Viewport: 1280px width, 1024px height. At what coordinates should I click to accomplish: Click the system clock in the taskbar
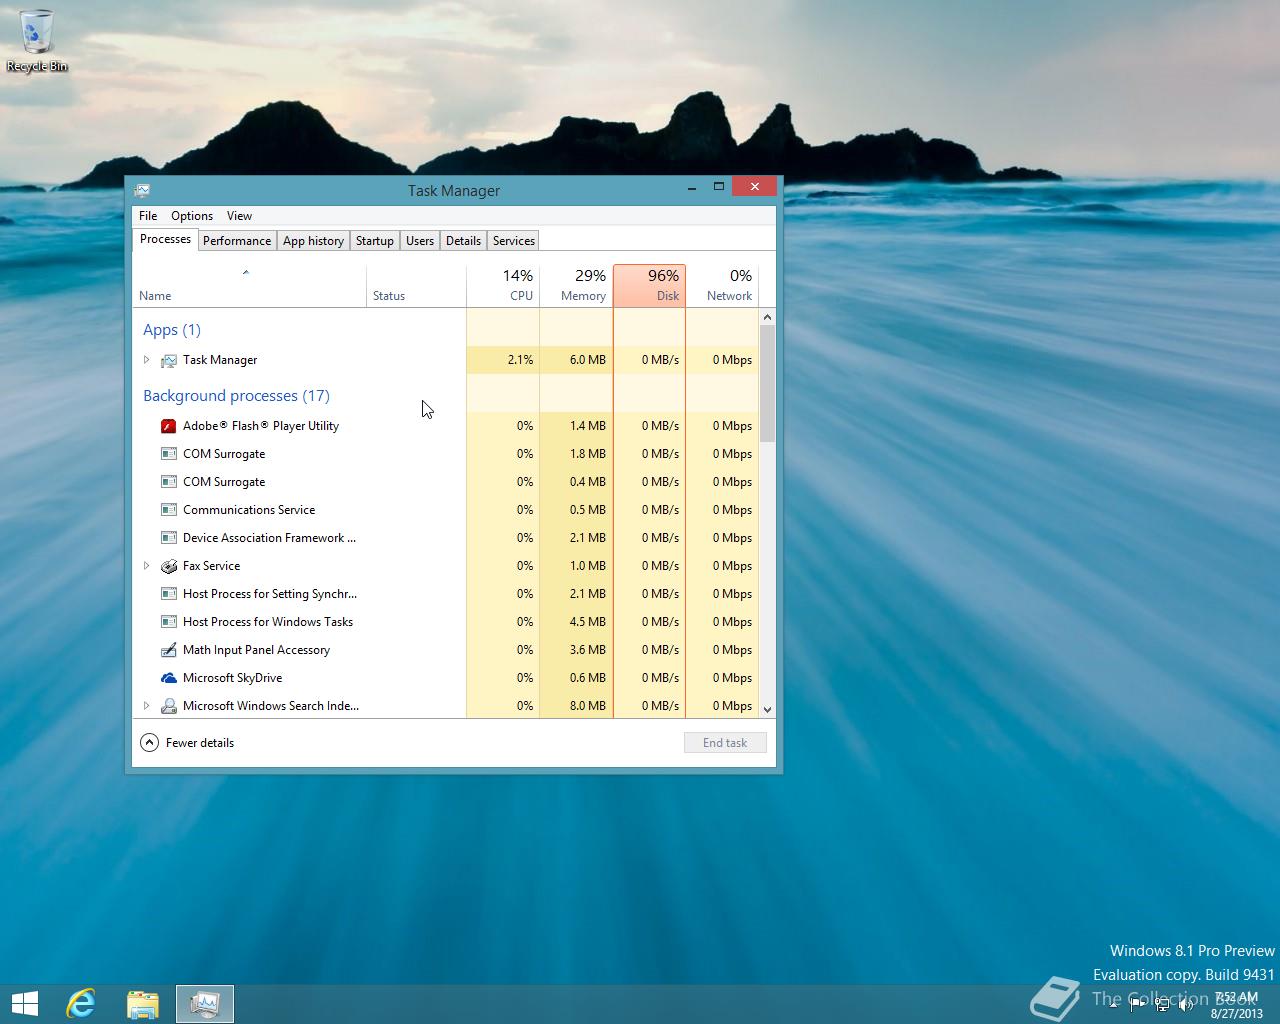point(1236,1005)
